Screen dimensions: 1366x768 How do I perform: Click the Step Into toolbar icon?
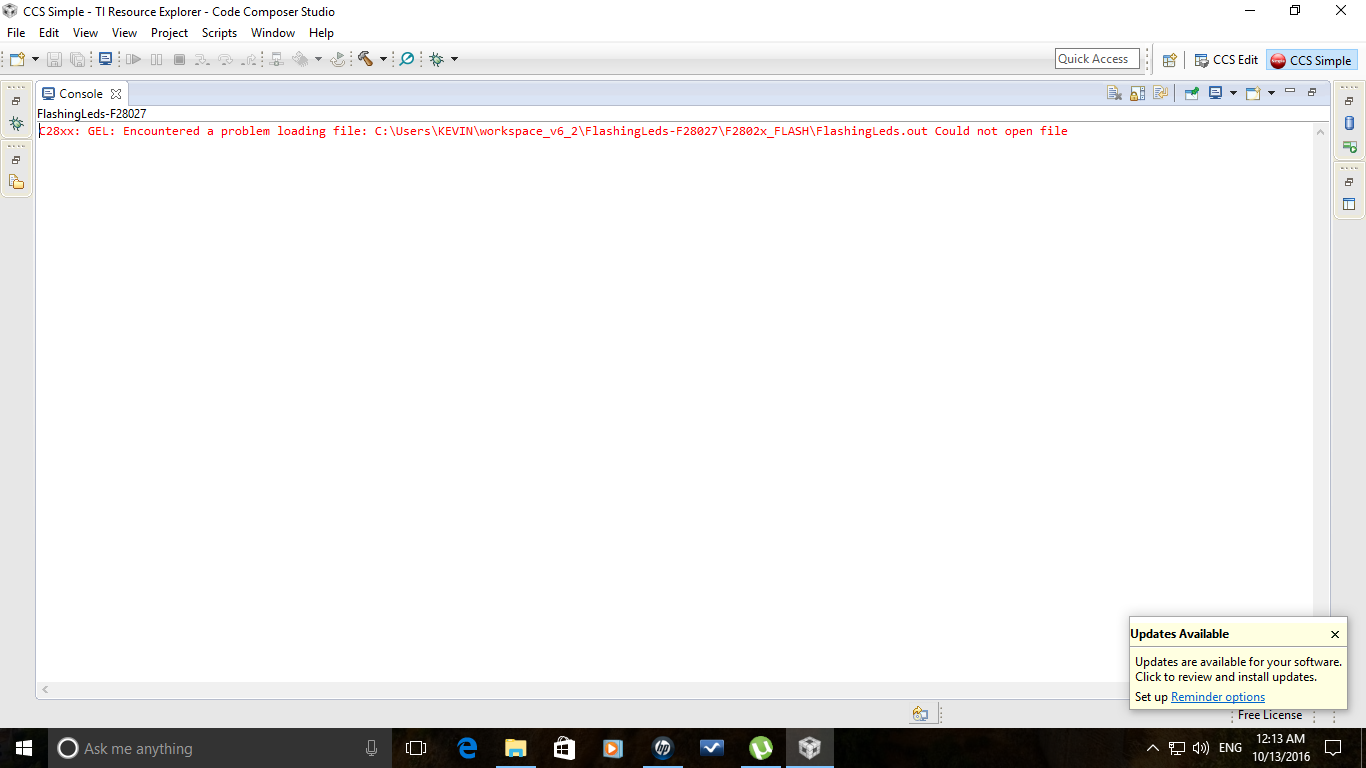202,59
